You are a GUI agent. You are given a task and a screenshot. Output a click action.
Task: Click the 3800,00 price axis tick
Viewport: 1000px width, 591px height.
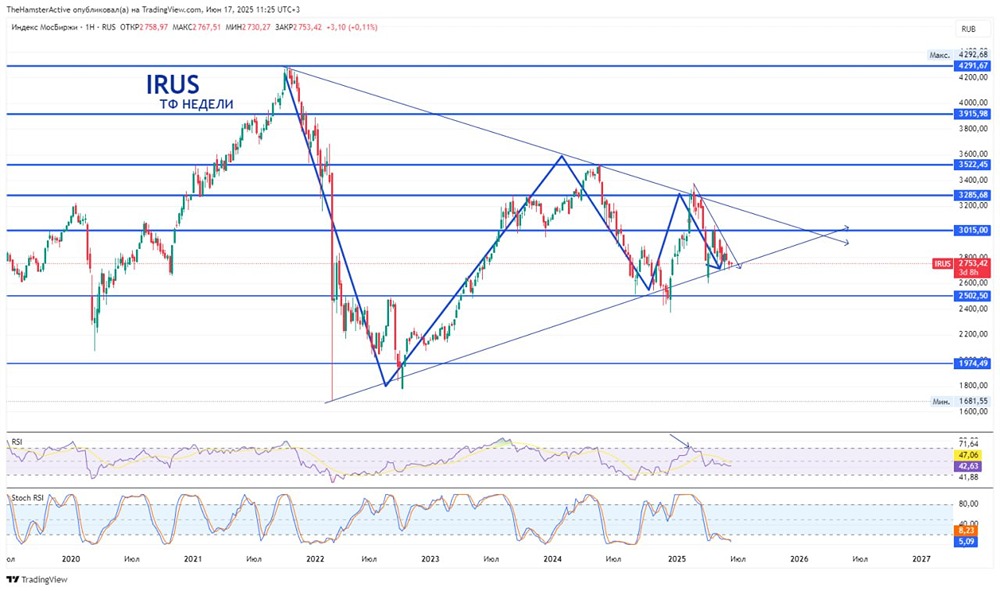point(975,128)
